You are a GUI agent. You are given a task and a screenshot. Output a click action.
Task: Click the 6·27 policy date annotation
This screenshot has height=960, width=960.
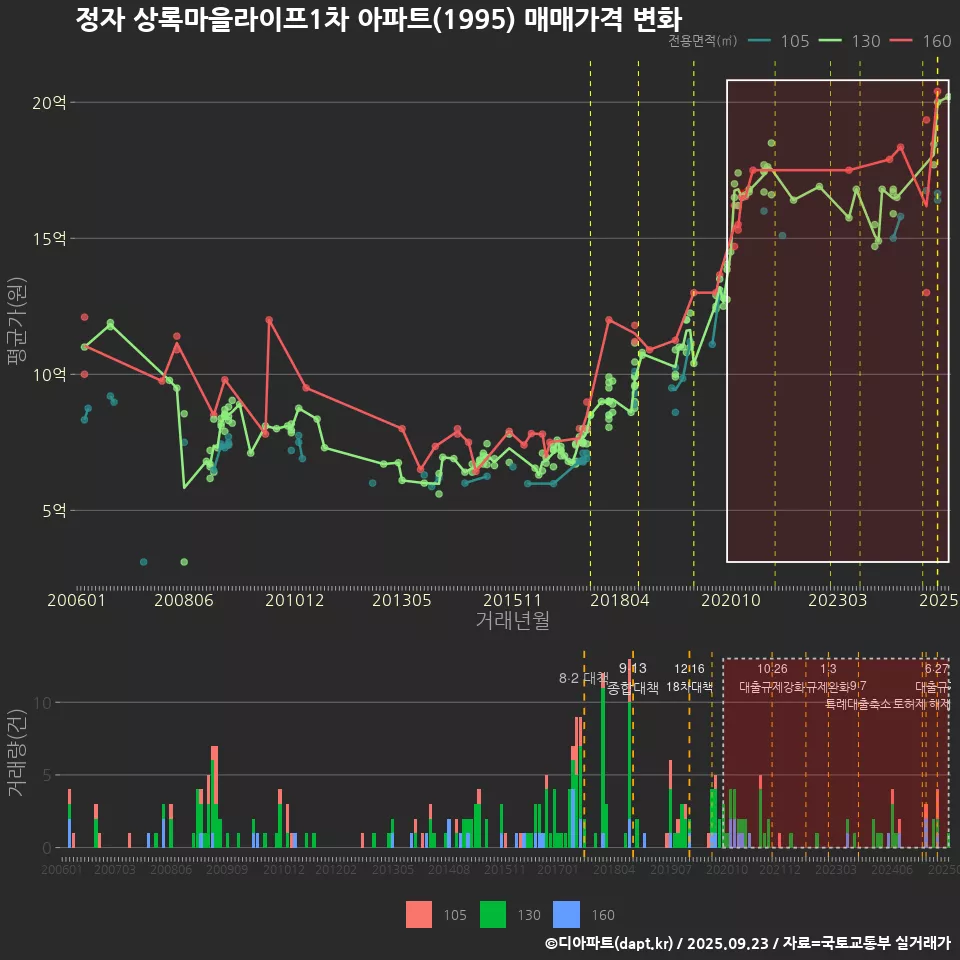(937, 669)
